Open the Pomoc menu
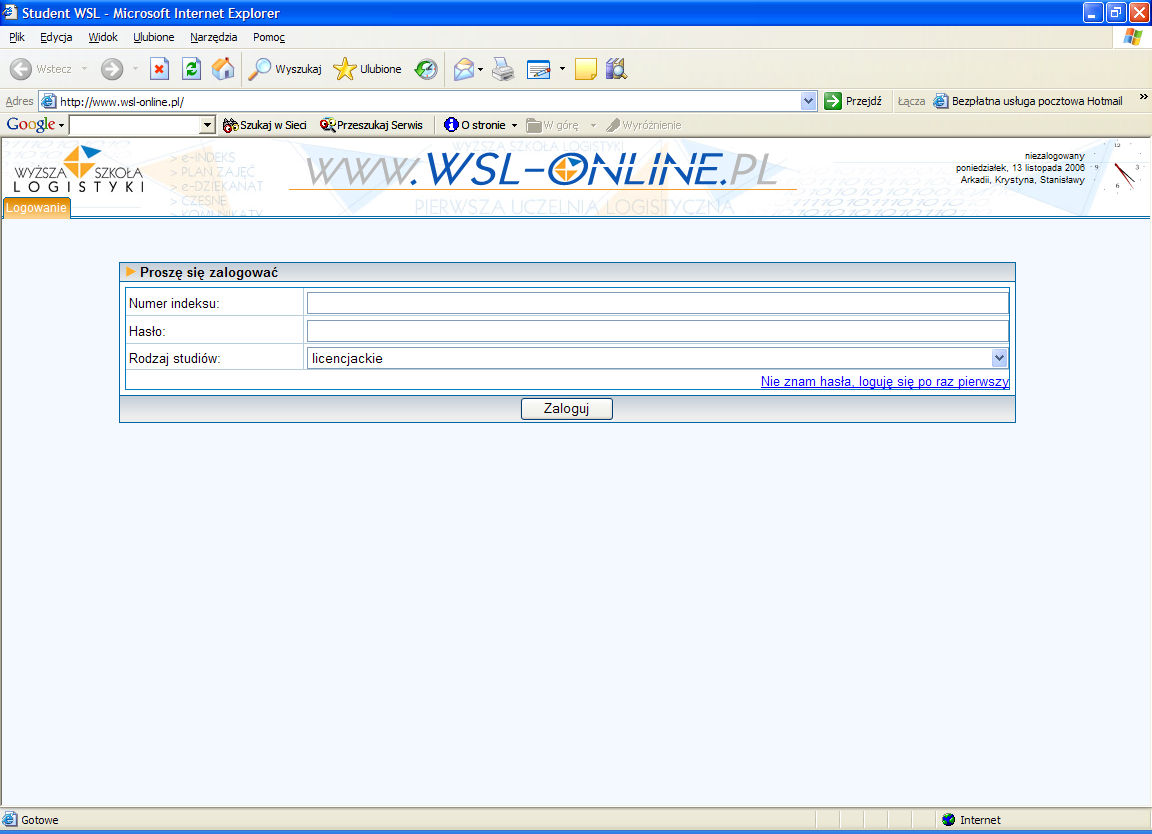Viewport: 1152px width, 834px height. click(x=269, y=37)
